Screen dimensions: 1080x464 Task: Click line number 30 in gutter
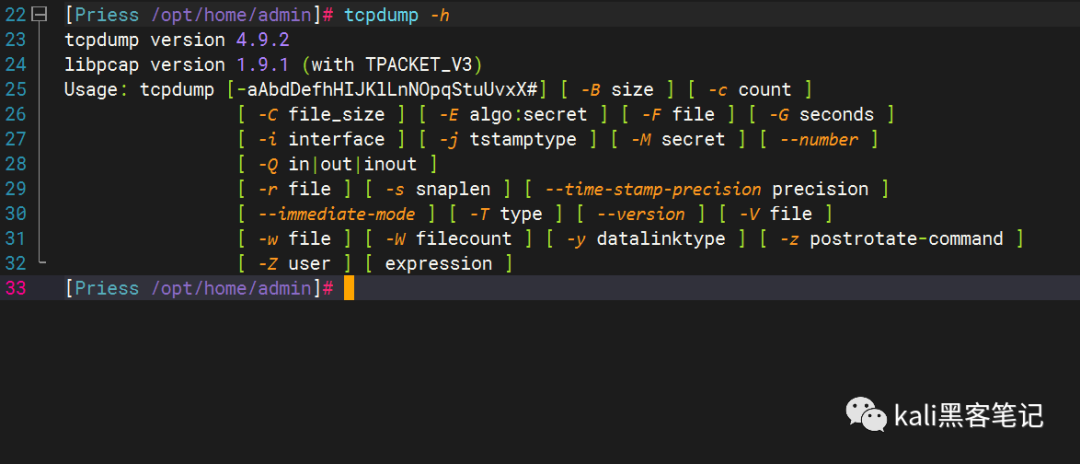coord(14,213)
